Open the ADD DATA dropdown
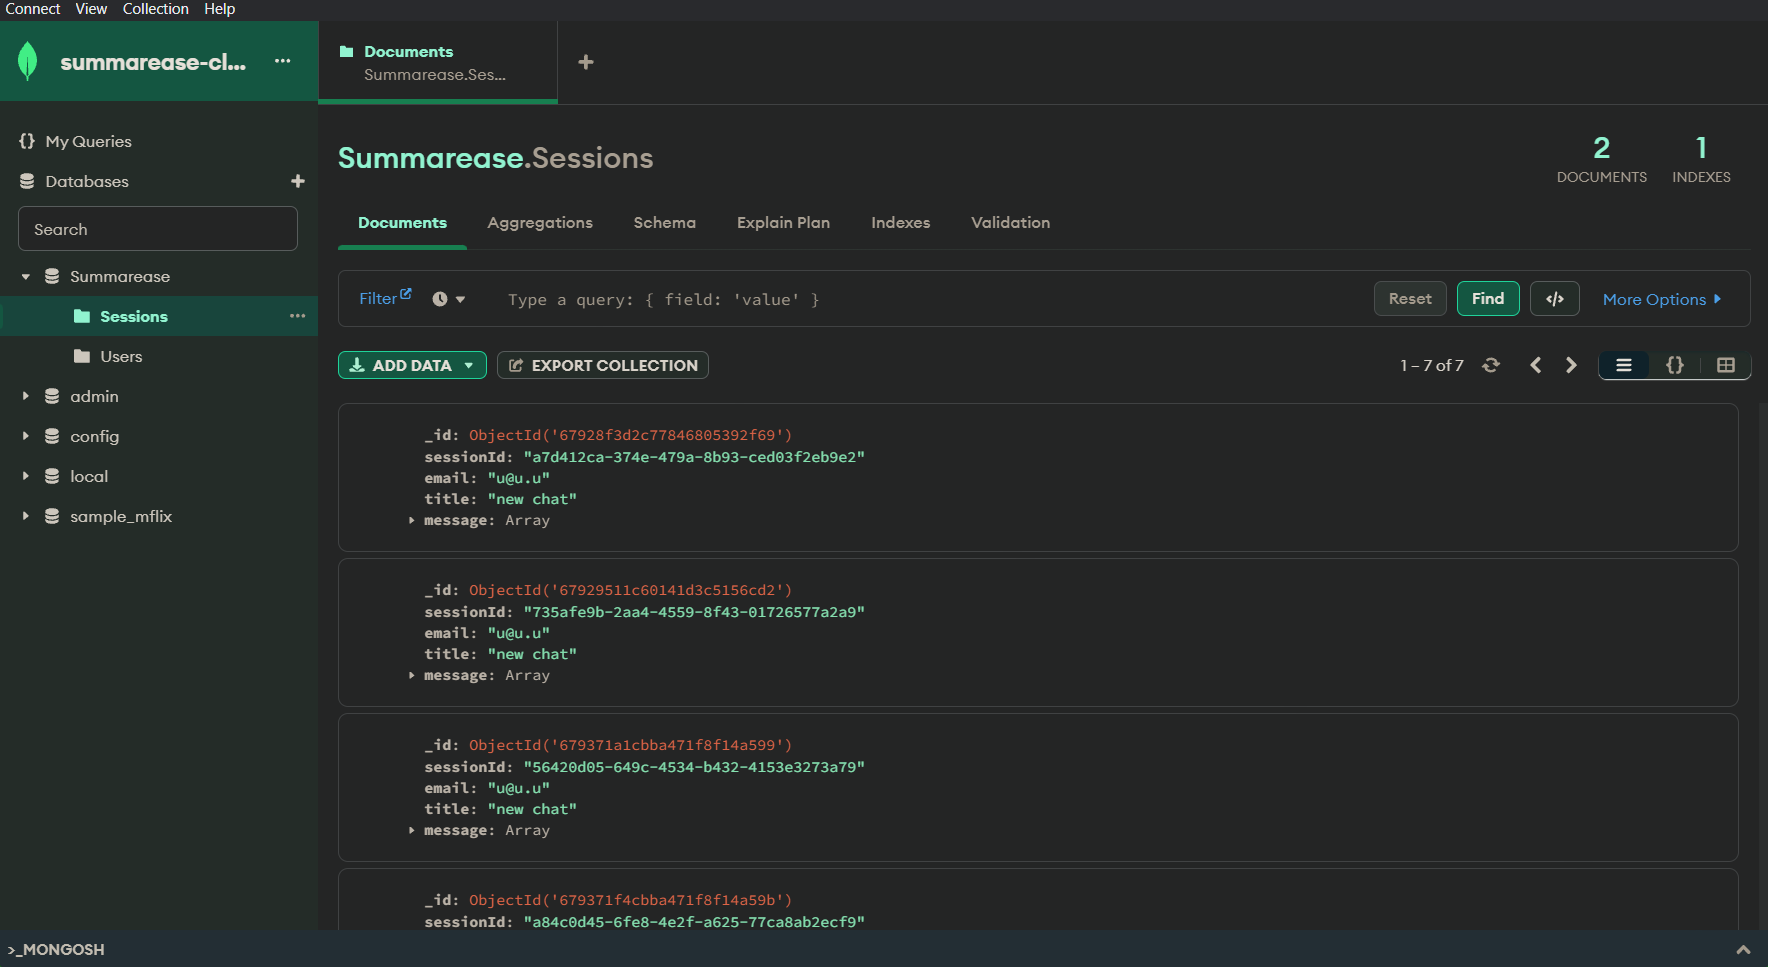This screenshot has width=1768, height=967. click(412, 365)
